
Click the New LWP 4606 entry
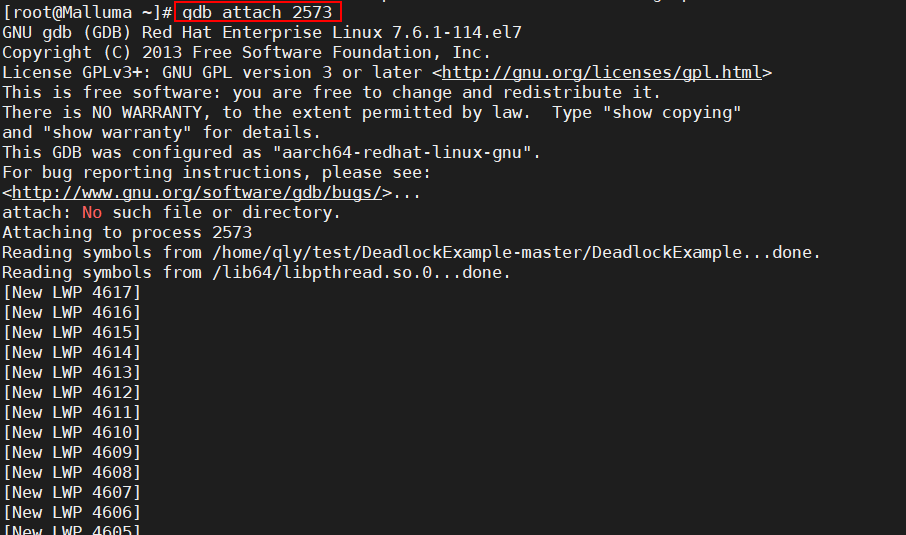[x=72, y=512]
